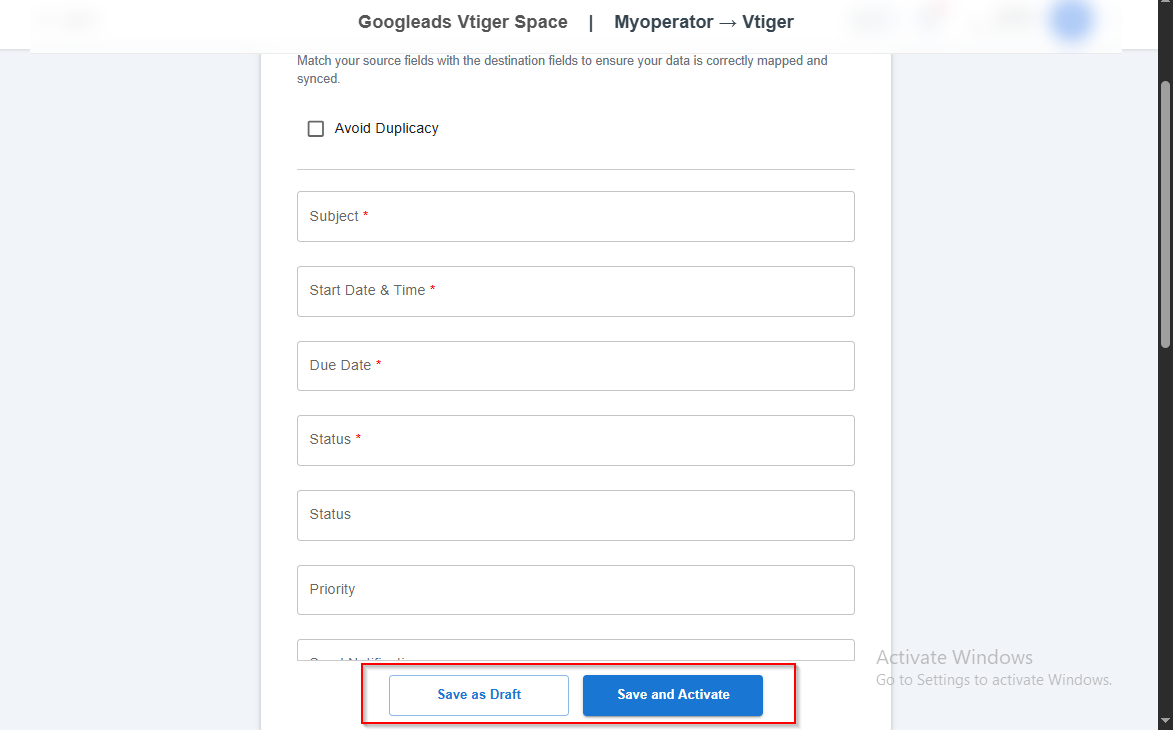This screenshot has width=1173, height=730.
Task: Click the blurred logo at header left
Action: (x=70, y=22)
